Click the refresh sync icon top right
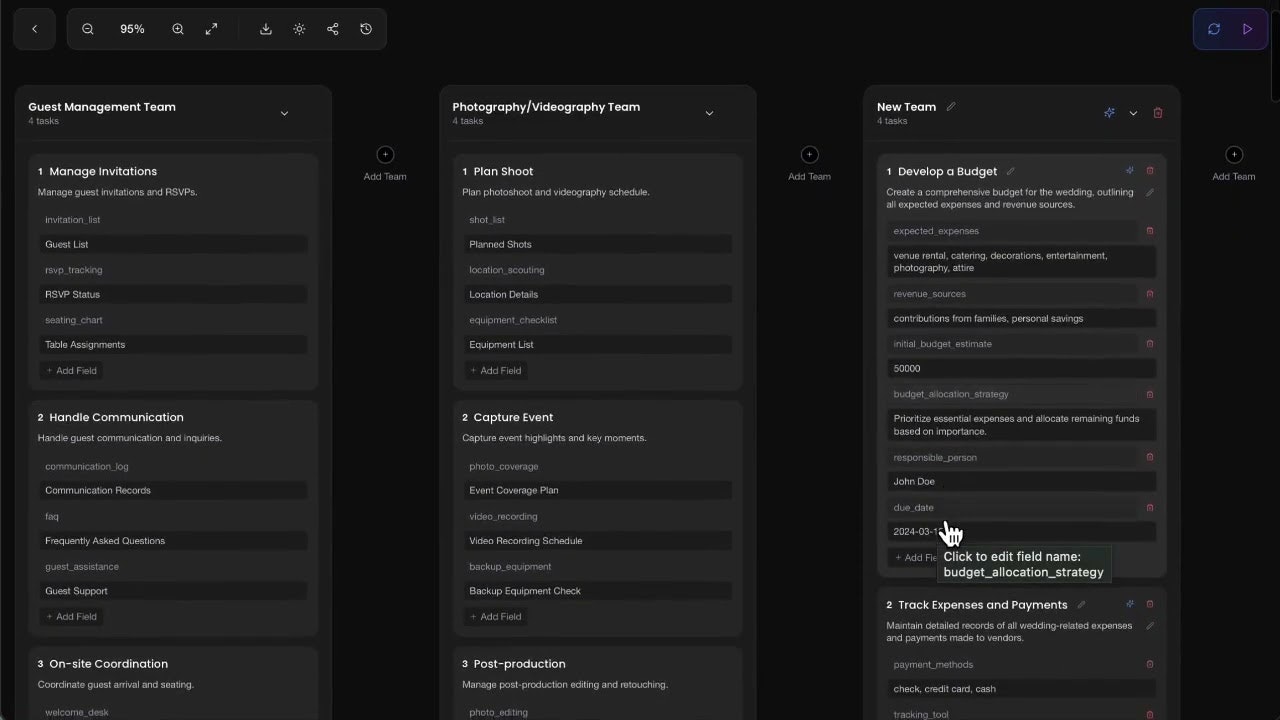The height and width of the screenshot is (720, 1280). 1214,29
